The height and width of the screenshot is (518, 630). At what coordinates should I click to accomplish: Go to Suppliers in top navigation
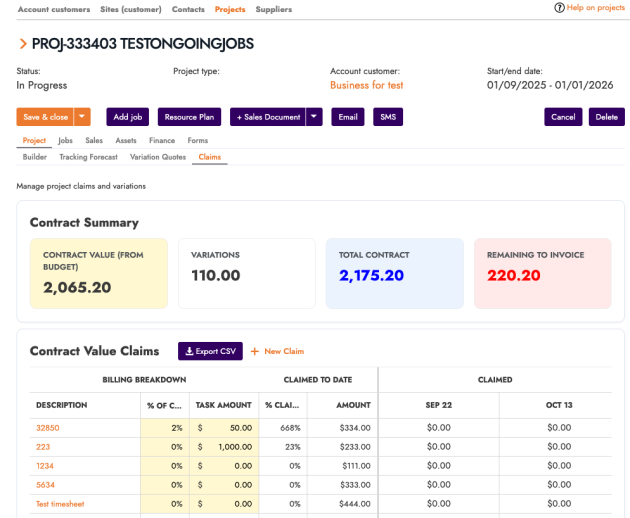[273, 9]
